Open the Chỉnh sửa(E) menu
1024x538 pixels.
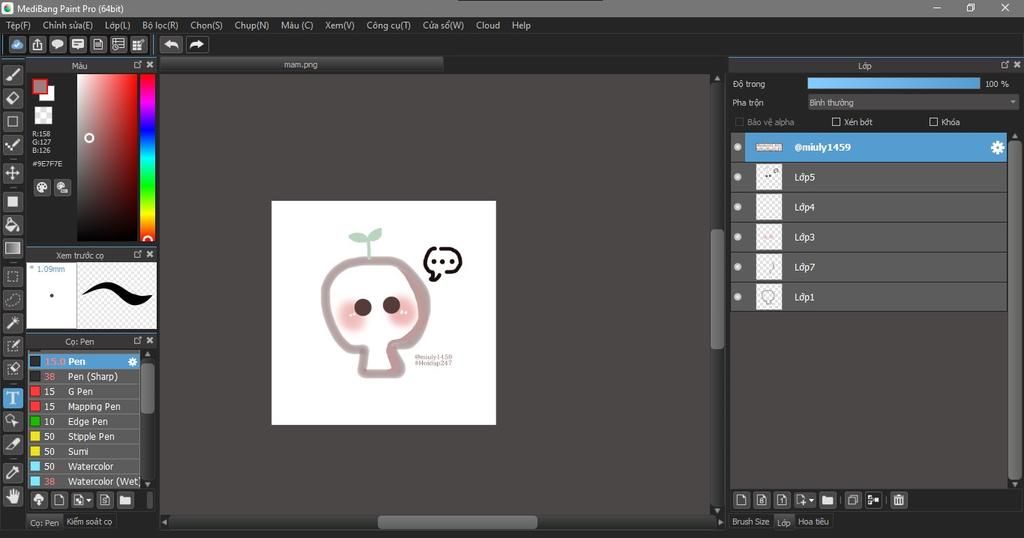[67, 25]
